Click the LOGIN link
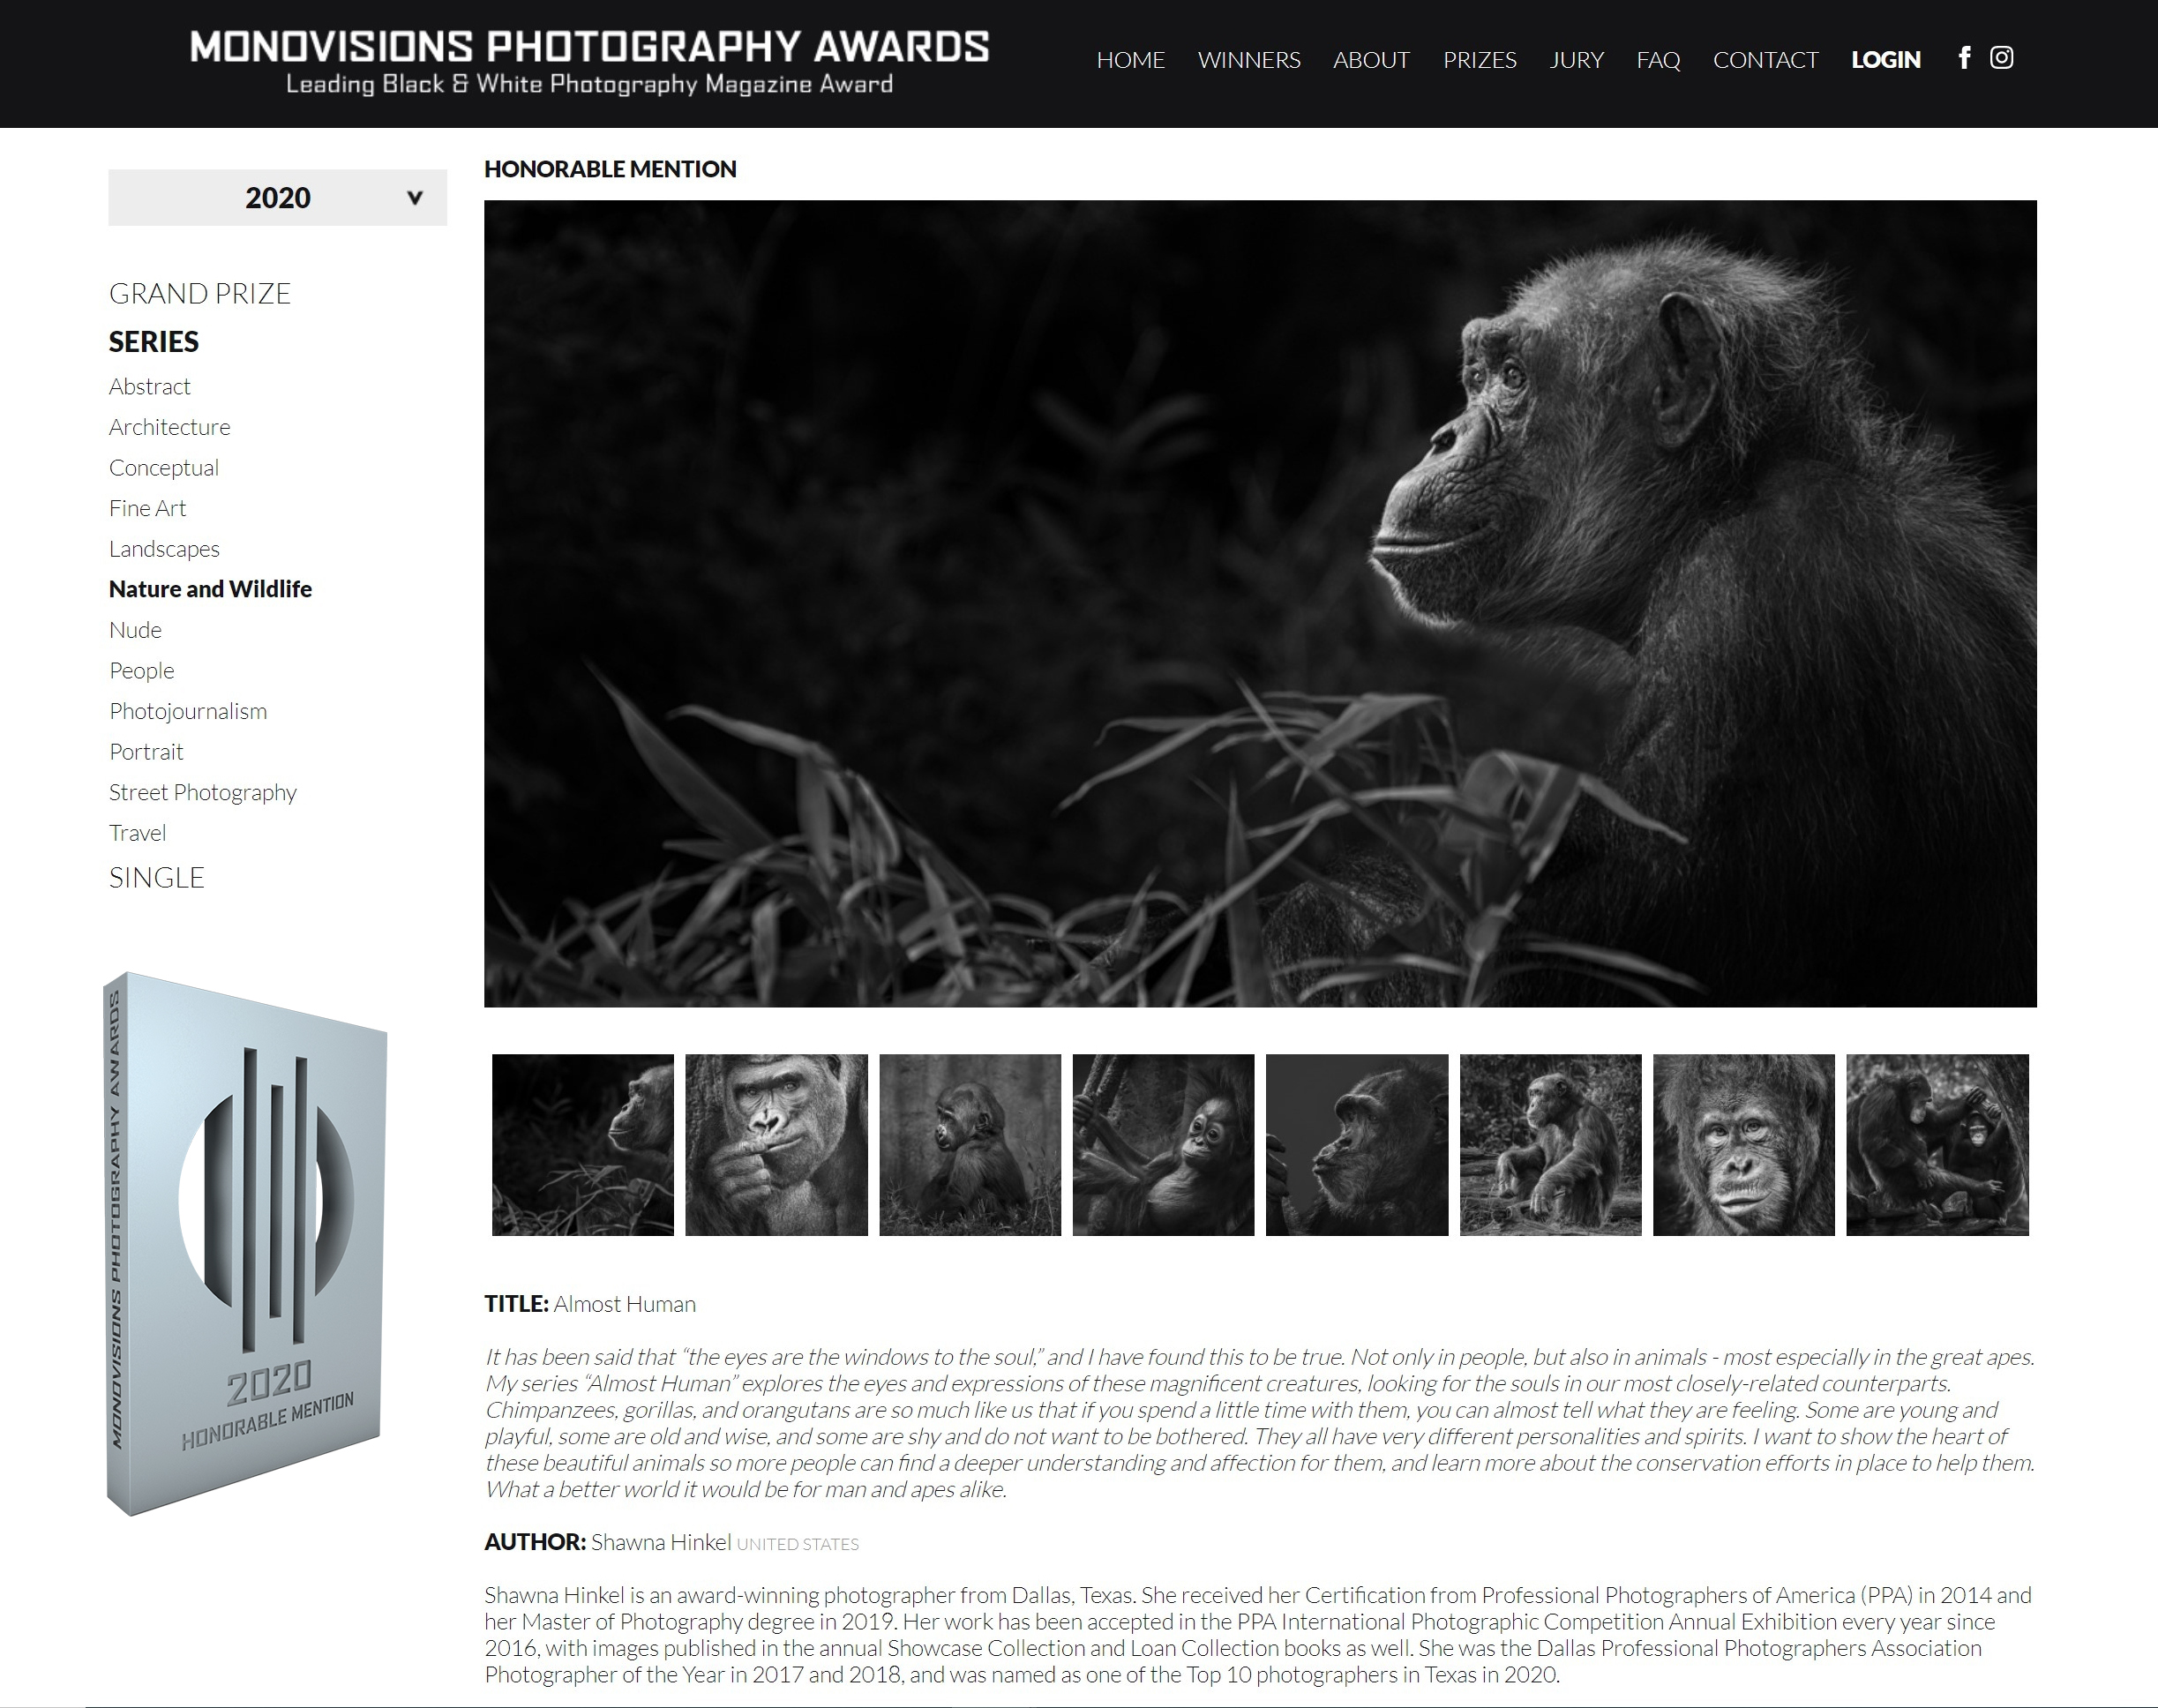This screenshot has height=1708, width=2158. click(x=1885, y=60)
